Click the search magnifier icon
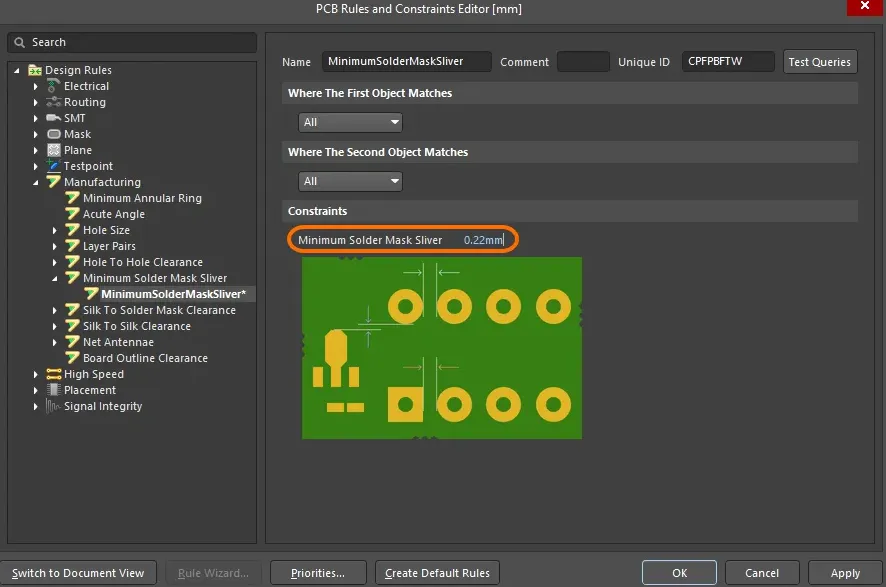886x587 pixels. coord(20,42)
